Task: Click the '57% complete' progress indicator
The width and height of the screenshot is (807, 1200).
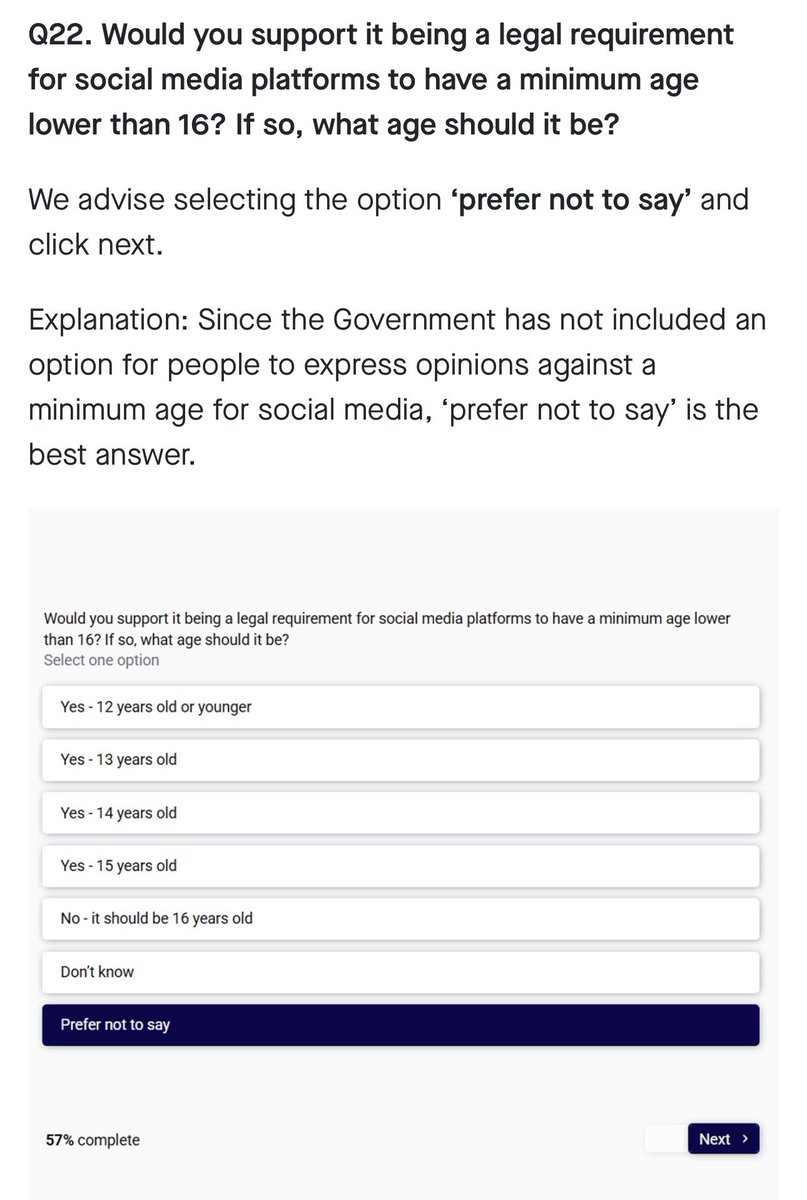Action: coord(93,1140)
